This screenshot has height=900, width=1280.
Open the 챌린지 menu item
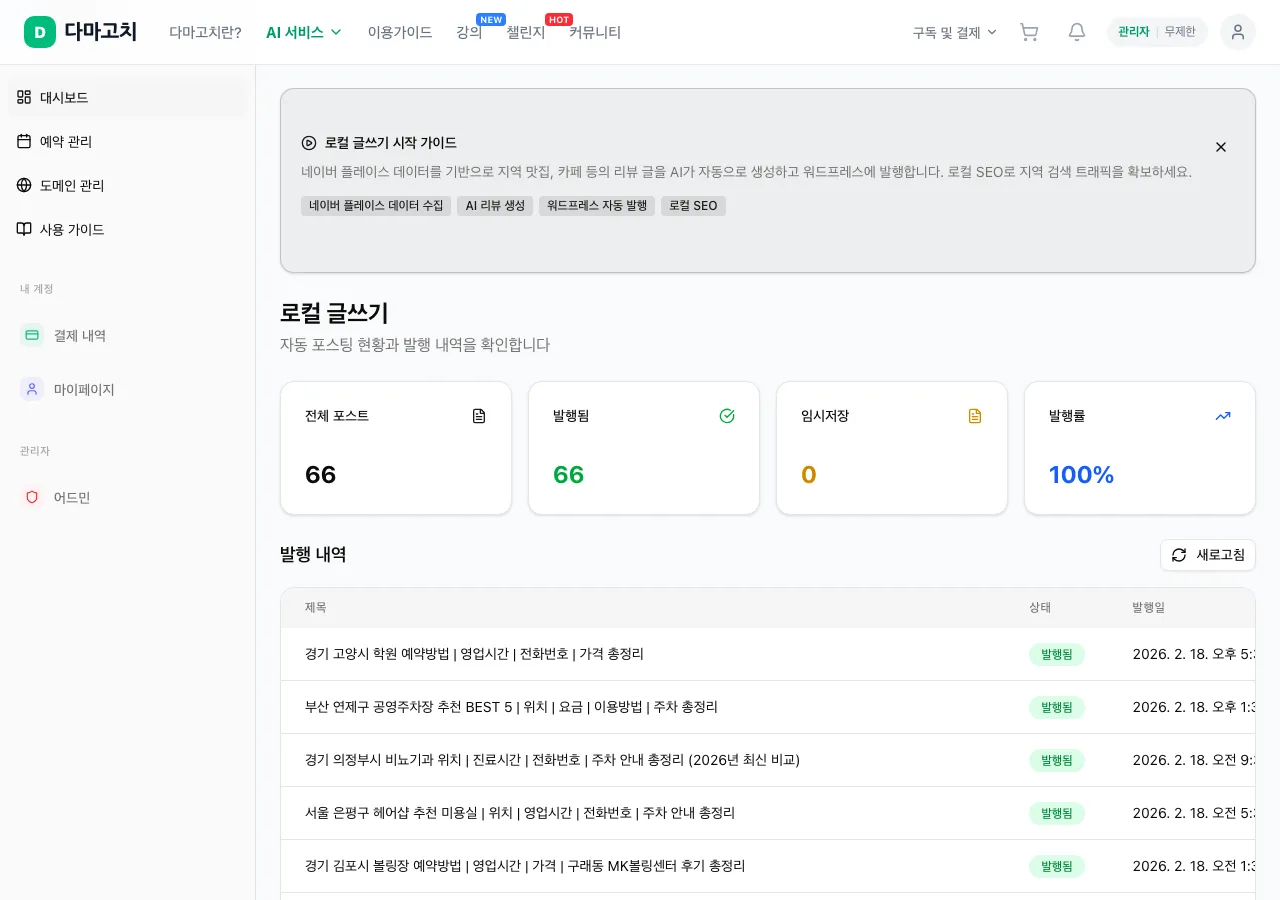[x=526, y=32]
